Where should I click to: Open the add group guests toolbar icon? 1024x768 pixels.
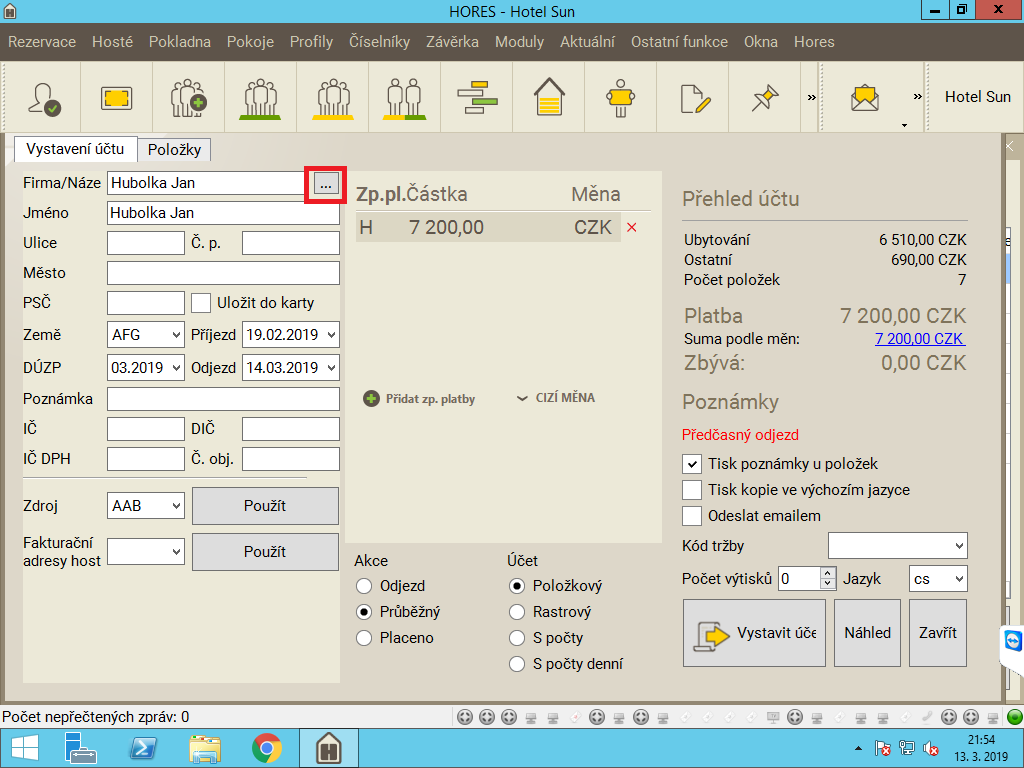coord(188,98)
